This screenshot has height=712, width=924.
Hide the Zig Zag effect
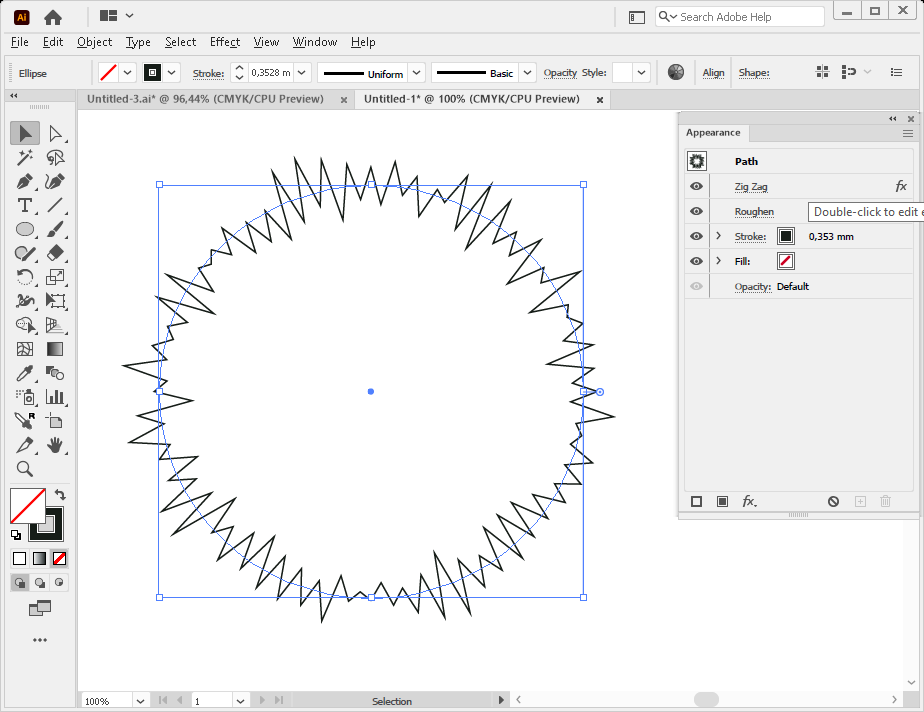pyautogui.click(x=696, y=187)
